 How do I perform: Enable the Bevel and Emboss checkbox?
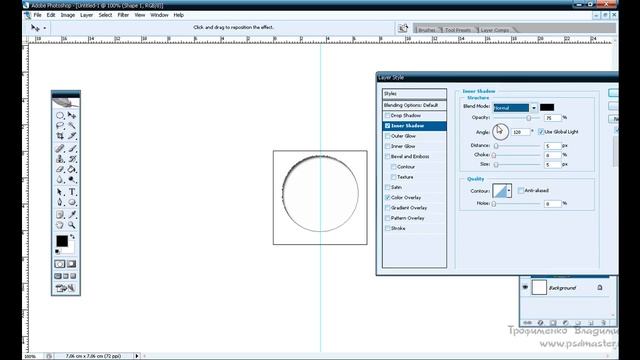(x=387, y=156)
